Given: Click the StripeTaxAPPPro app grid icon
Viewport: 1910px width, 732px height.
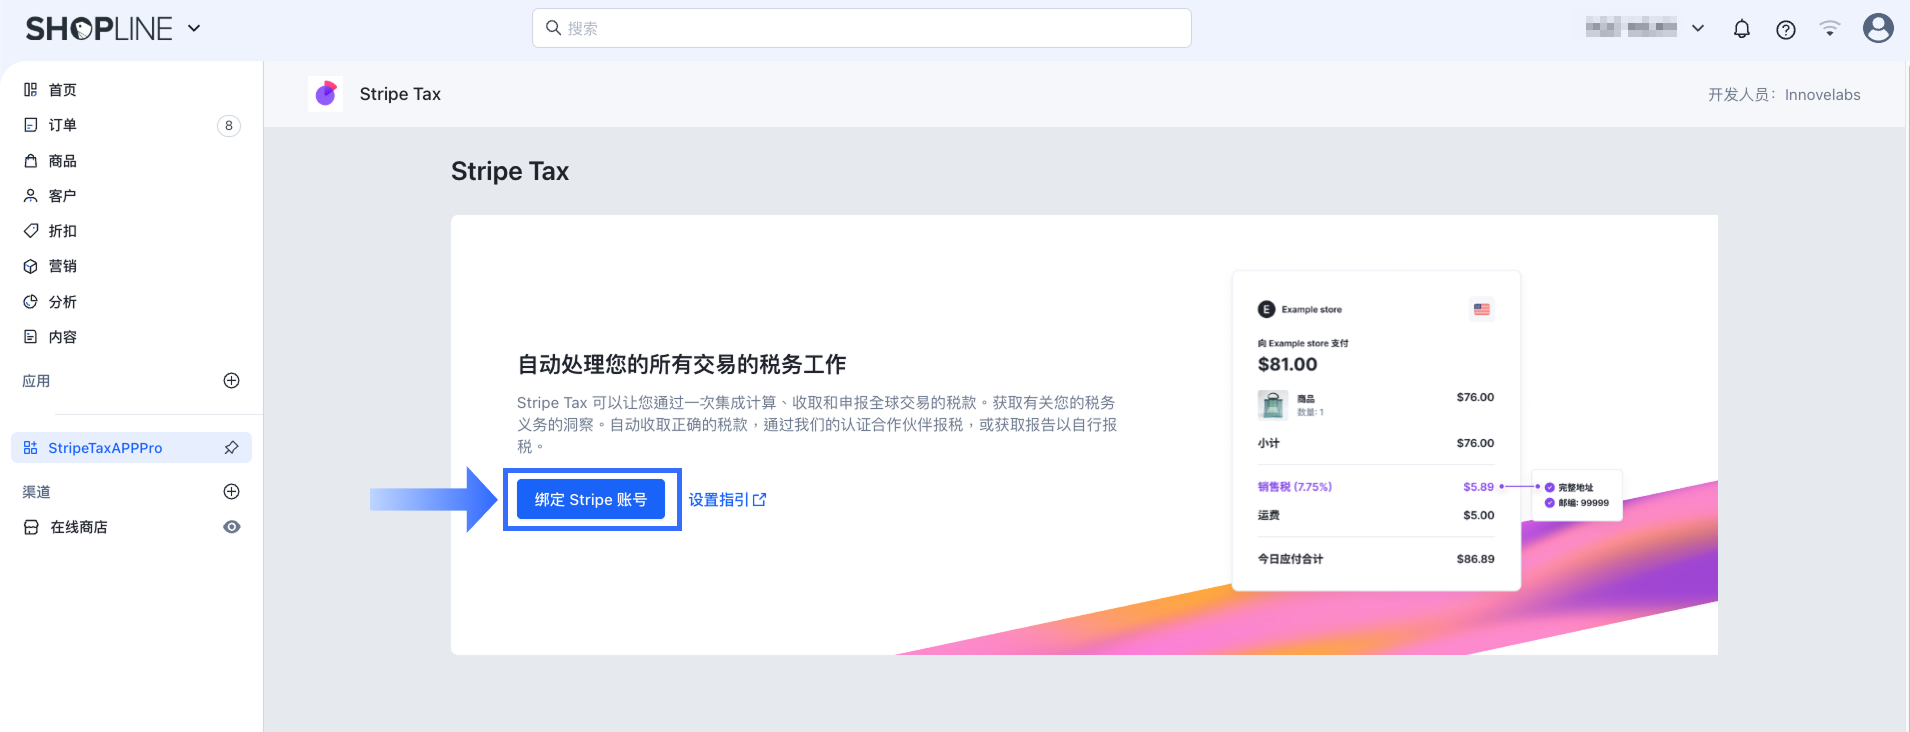Looking at the screenshot, I should 31,448.
